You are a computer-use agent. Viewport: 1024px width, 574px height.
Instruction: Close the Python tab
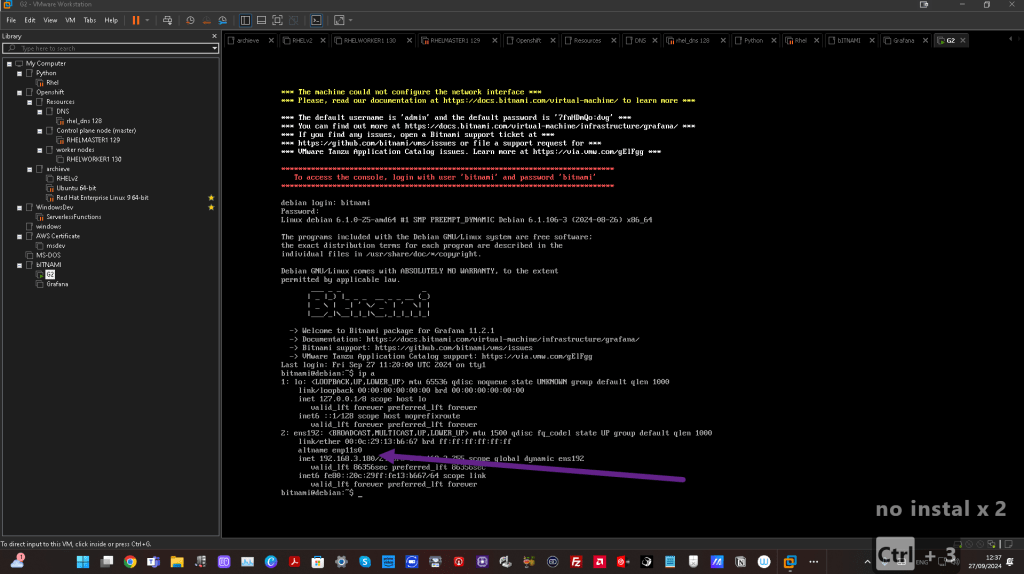pyautogui.click(x=774, y=40)
